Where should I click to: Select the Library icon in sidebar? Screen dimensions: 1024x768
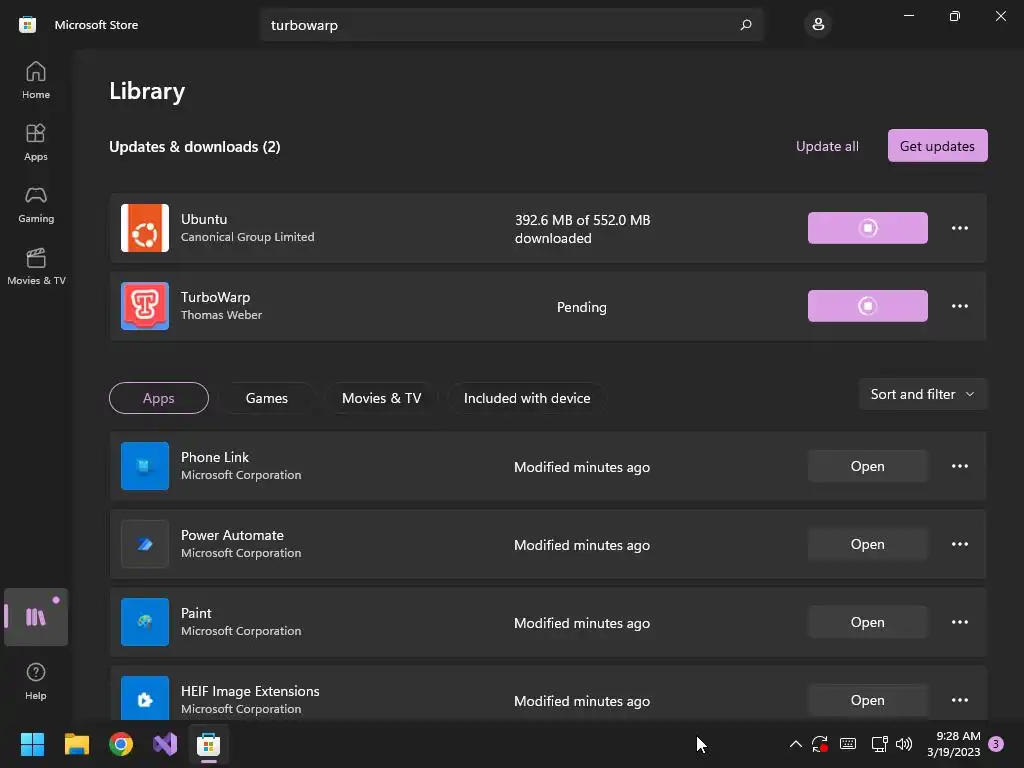(36, 616)
